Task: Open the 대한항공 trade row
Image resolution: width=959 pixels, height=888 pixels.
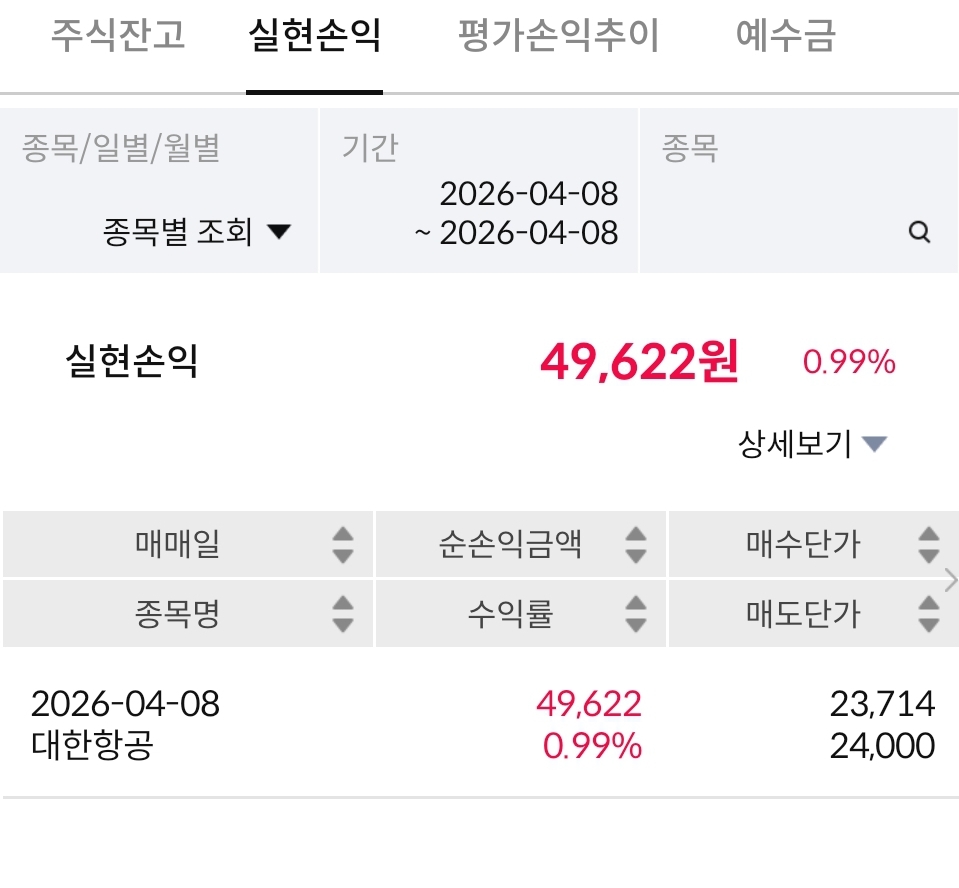Action: (x=480, y=724)
